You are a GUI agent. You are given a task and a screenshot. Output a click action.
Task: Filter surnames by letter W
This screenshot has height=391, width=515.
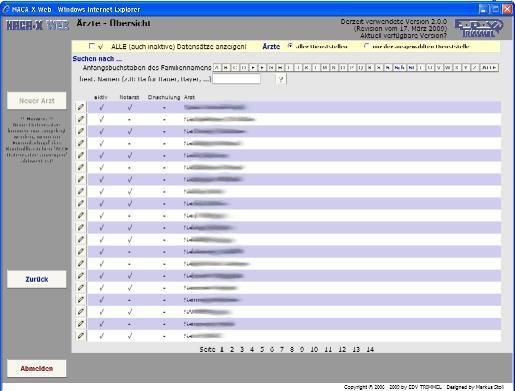[447, 68]
